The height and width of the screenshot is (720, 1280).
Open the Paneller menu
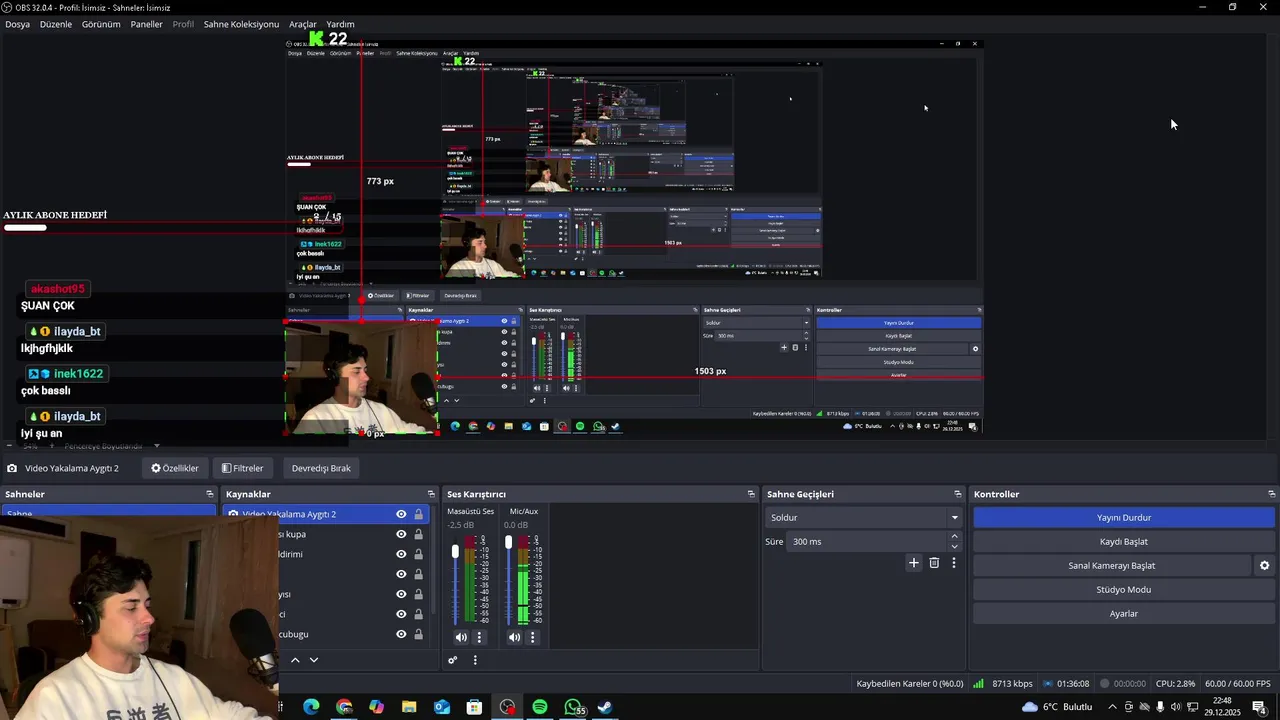146,24
